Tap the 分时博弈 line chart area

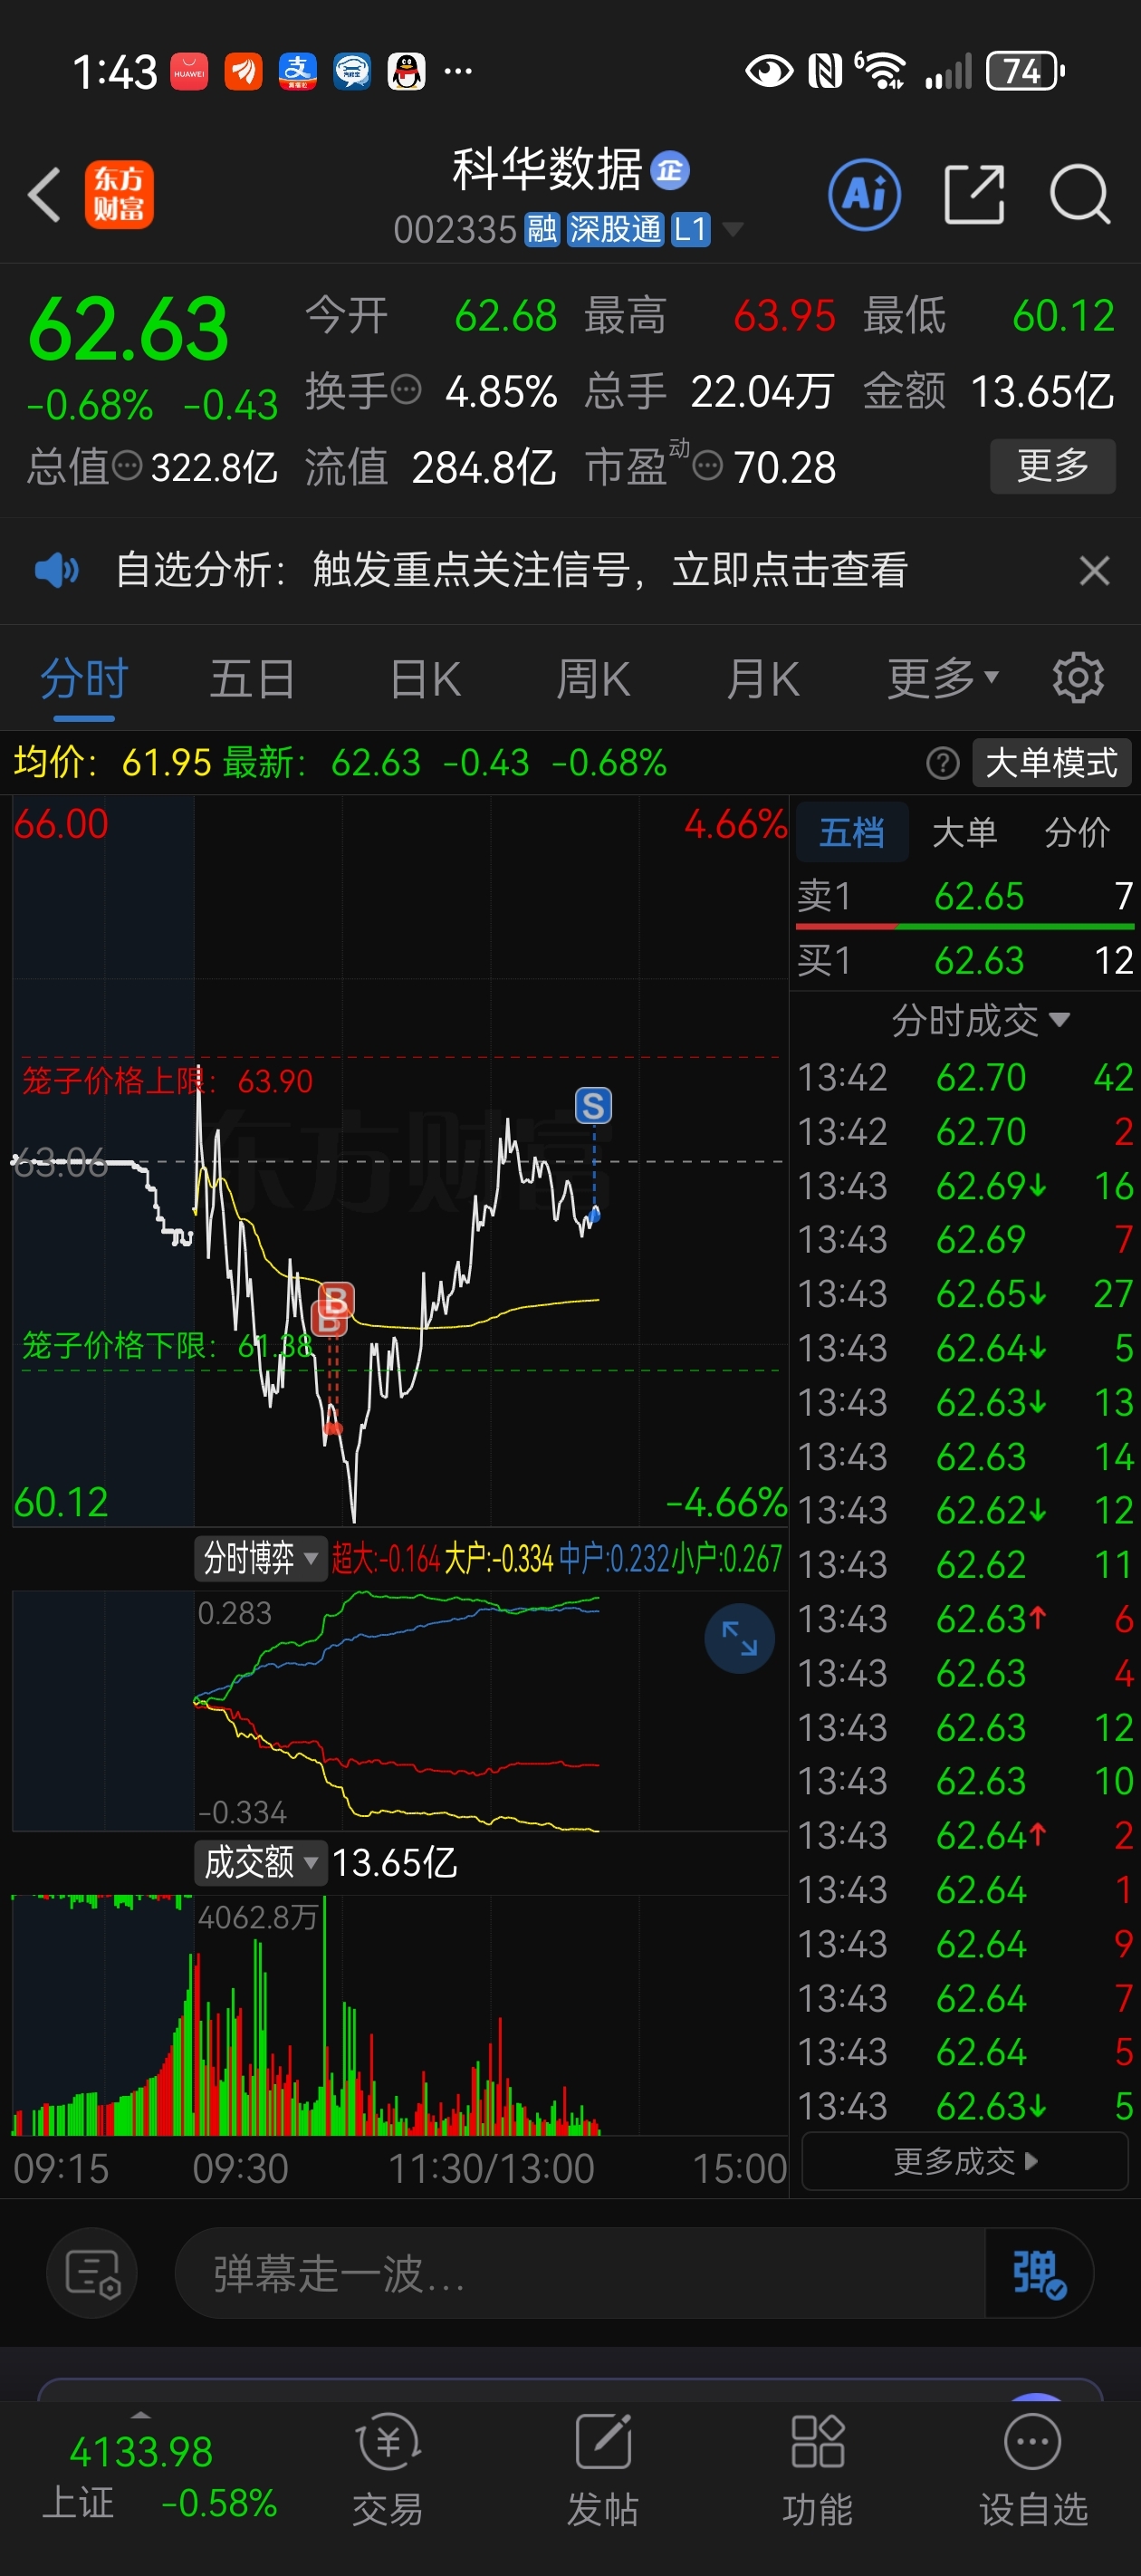[400, 1710]
